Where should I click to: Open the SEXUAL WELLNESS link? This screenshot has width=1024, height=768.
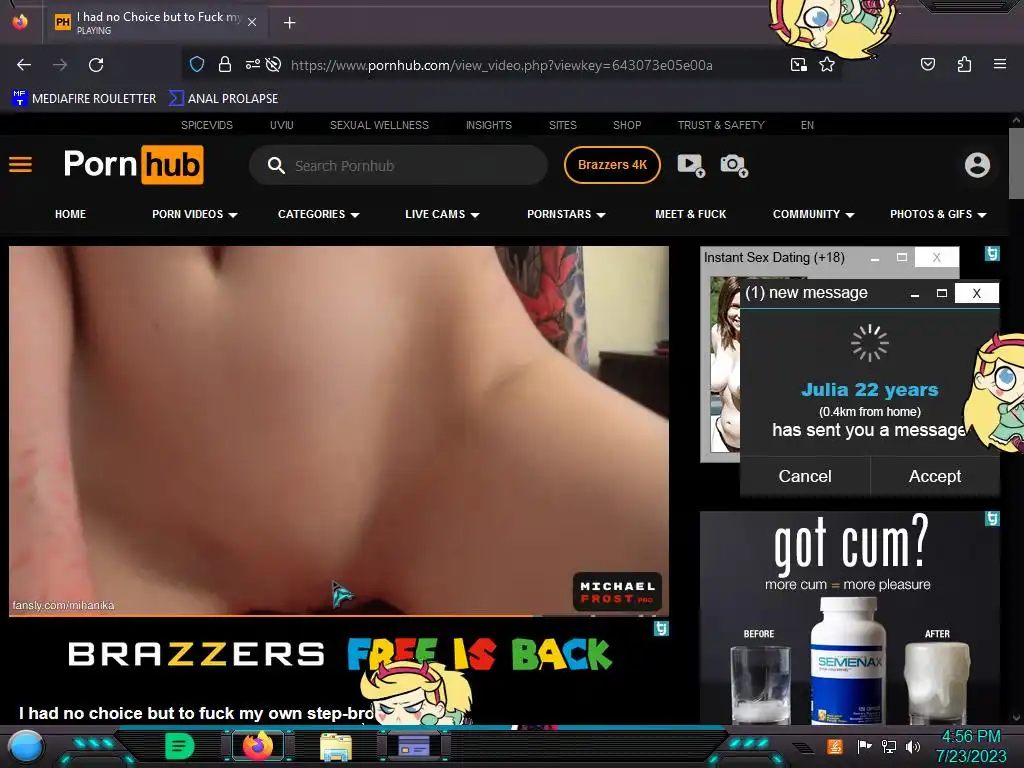(379, 125)
